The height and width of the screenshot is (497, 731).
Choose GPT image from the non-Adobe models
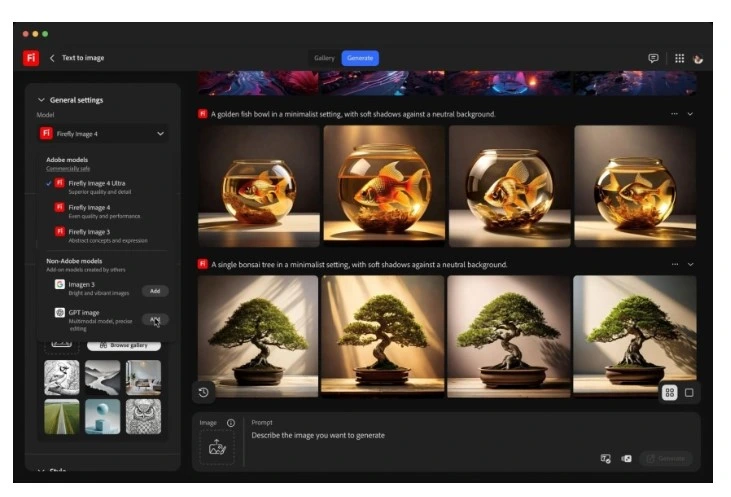click(93, 319)
